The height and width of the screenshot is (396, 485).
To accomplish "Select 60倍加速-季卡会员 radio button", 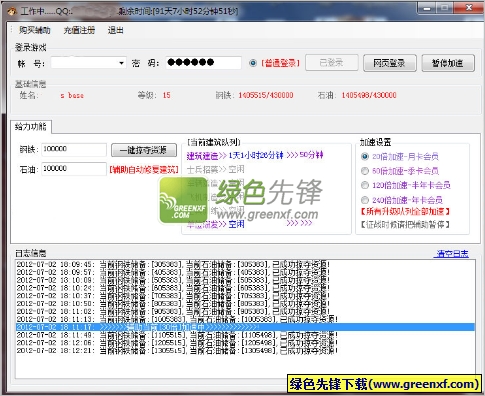I will (x=365, y=171).
